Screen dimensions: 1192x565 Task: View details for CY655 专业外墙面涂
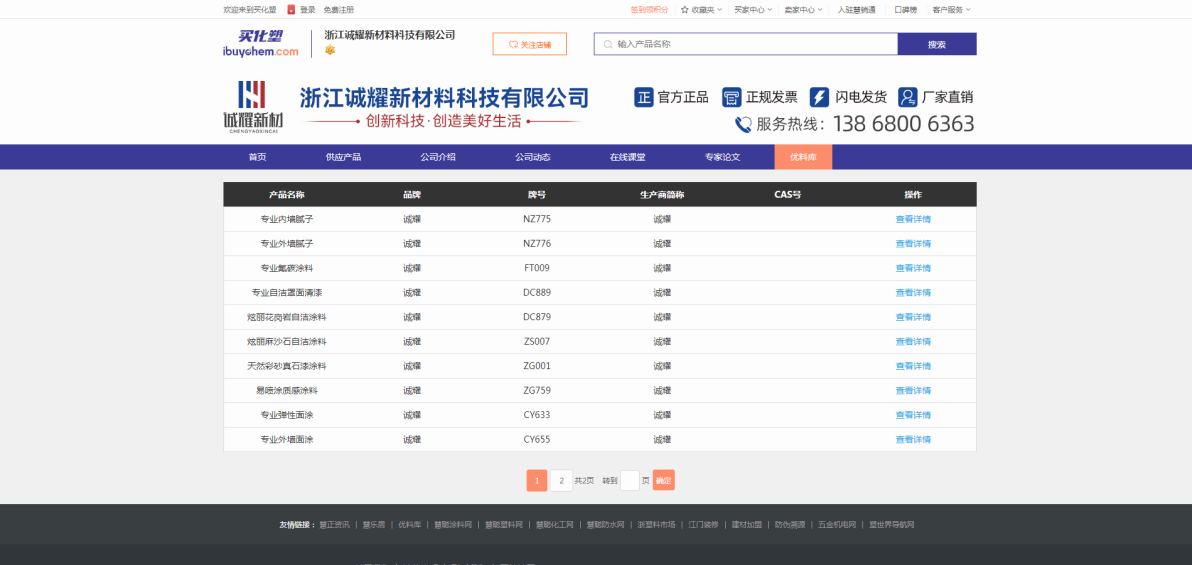[x=913, y=439]
